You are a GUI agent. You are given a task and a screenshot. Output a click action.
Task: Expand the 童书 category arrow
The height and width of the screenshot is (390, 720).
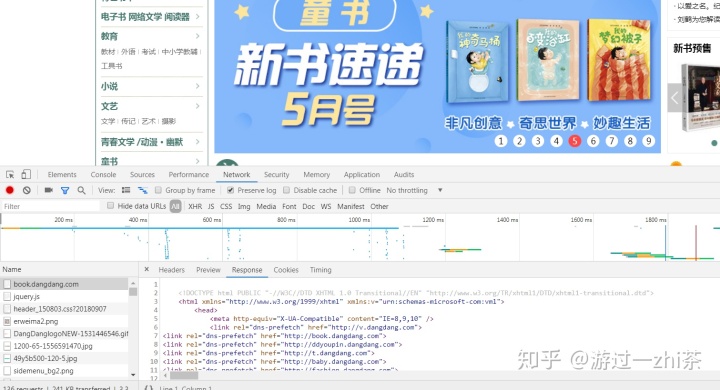click(x=197, y=161)
